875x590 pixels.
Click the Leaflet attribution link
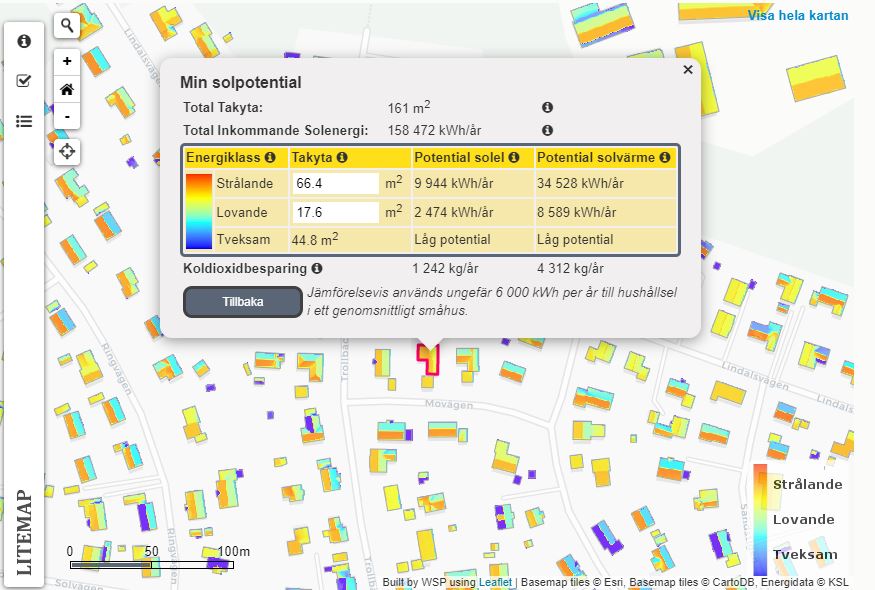(495, 581)
